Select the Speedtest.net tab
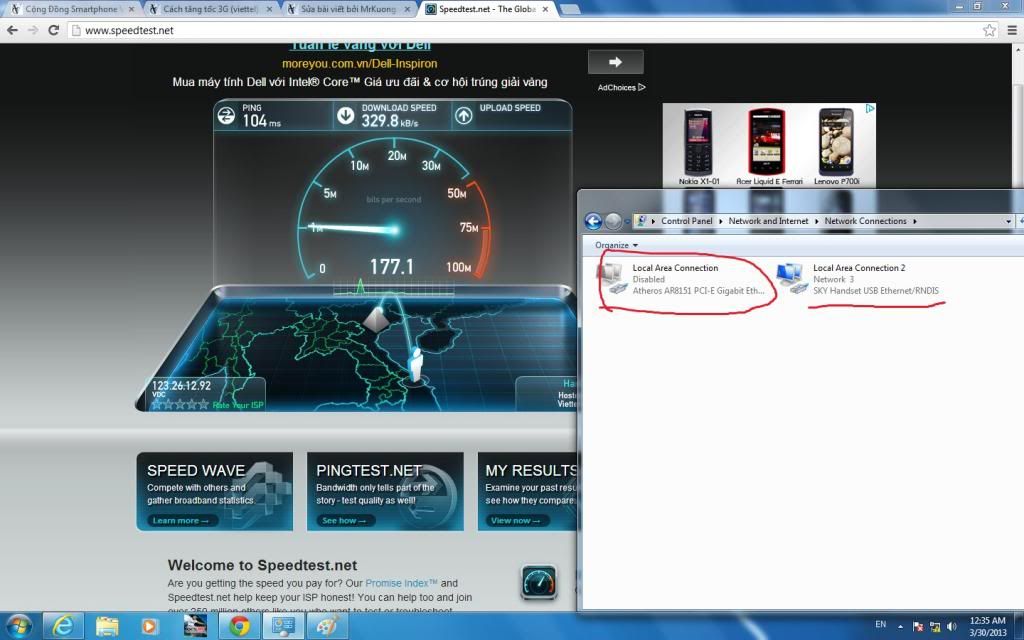The image size is (1024, 640). [486, 9]
